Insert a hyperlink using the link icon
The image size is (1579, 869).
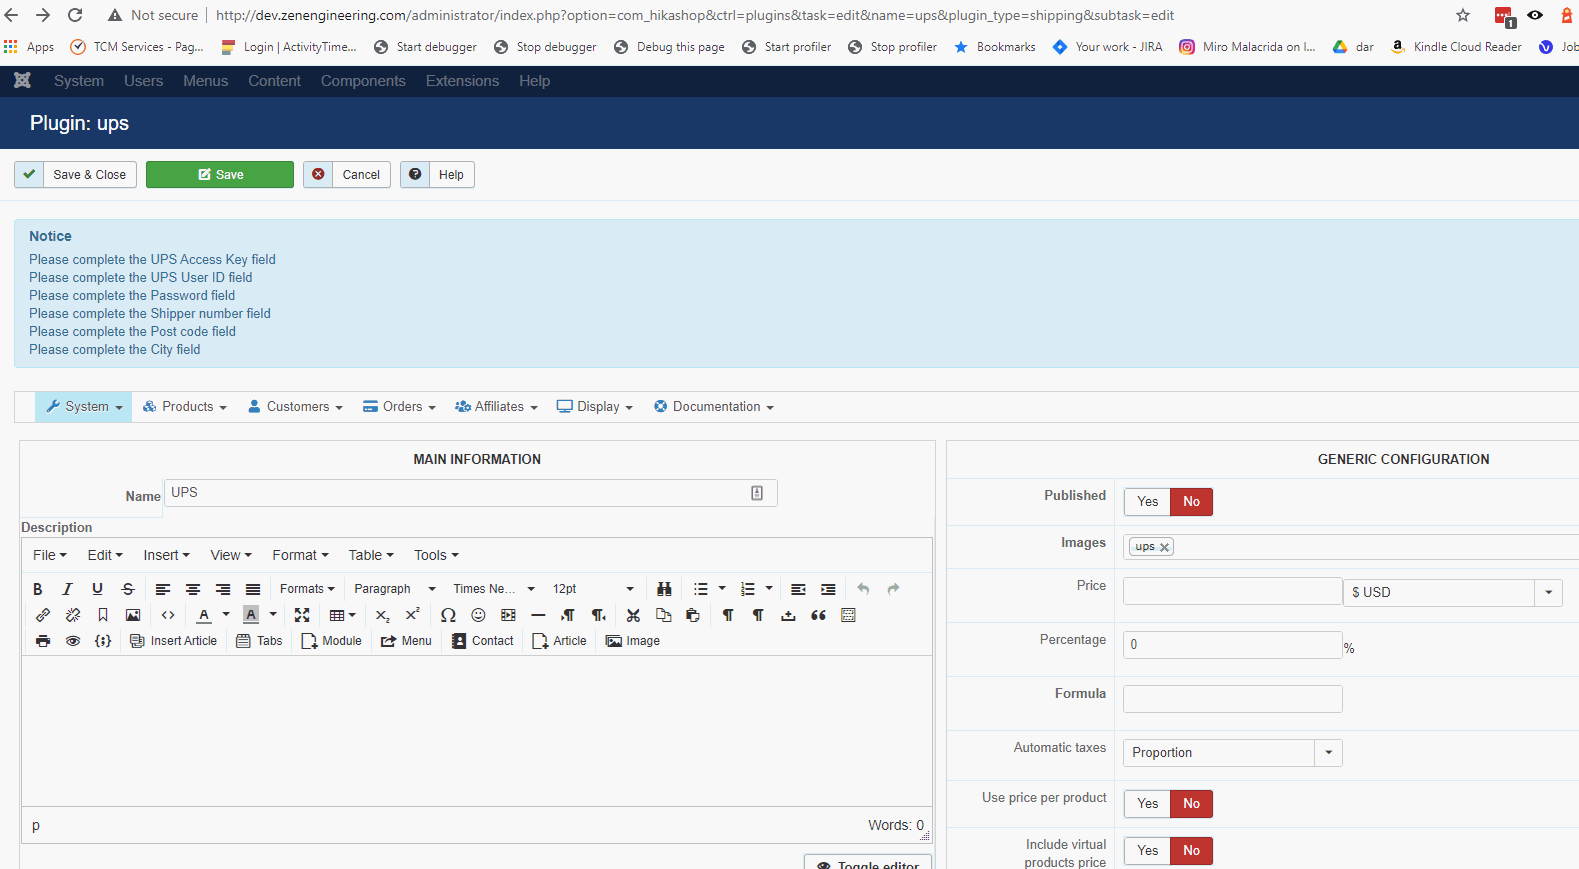43,615
